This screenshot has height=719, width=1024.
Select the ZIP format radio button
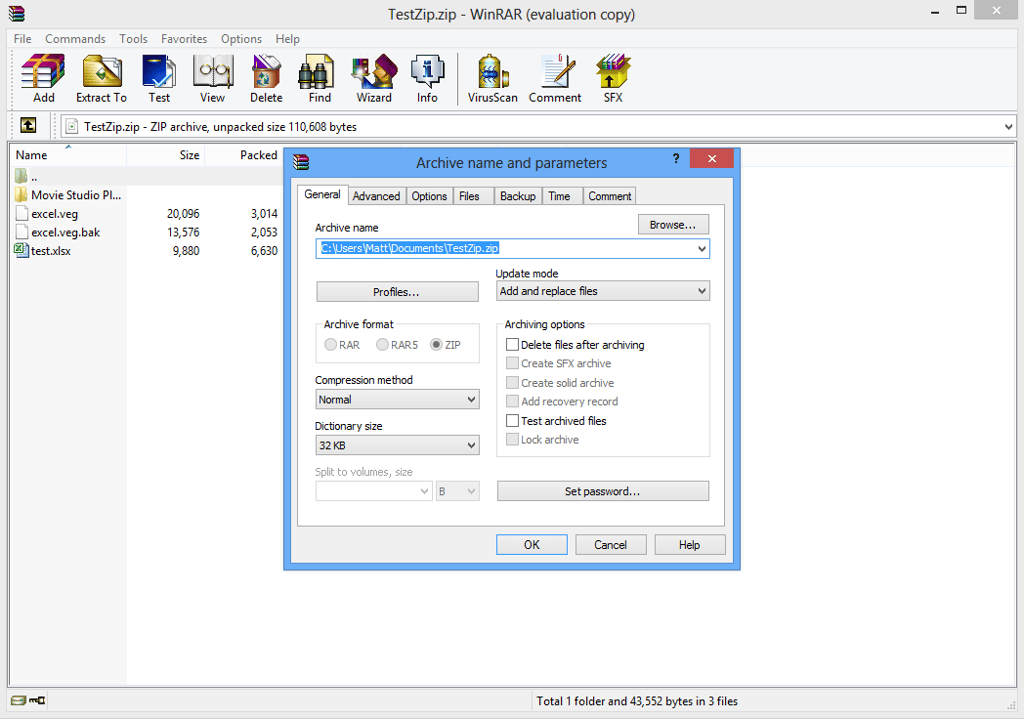pos(436,345)
